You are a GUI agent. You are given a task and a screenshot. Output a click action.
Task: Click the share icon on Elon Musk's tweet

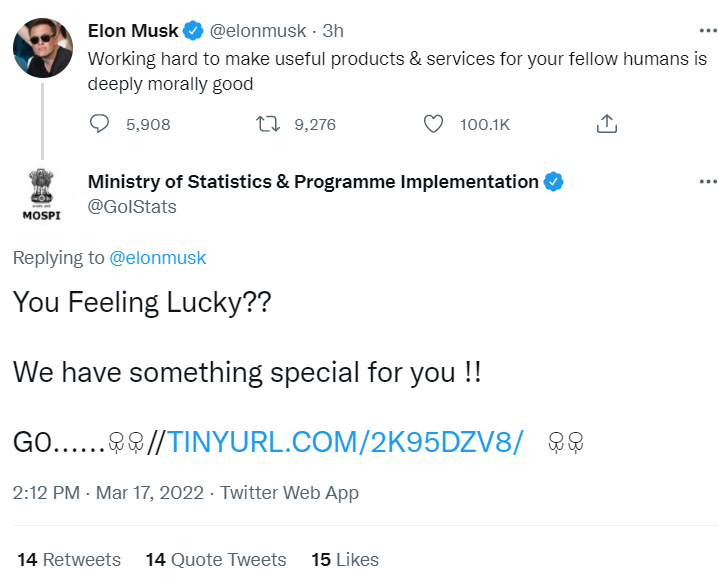point(606,124)
